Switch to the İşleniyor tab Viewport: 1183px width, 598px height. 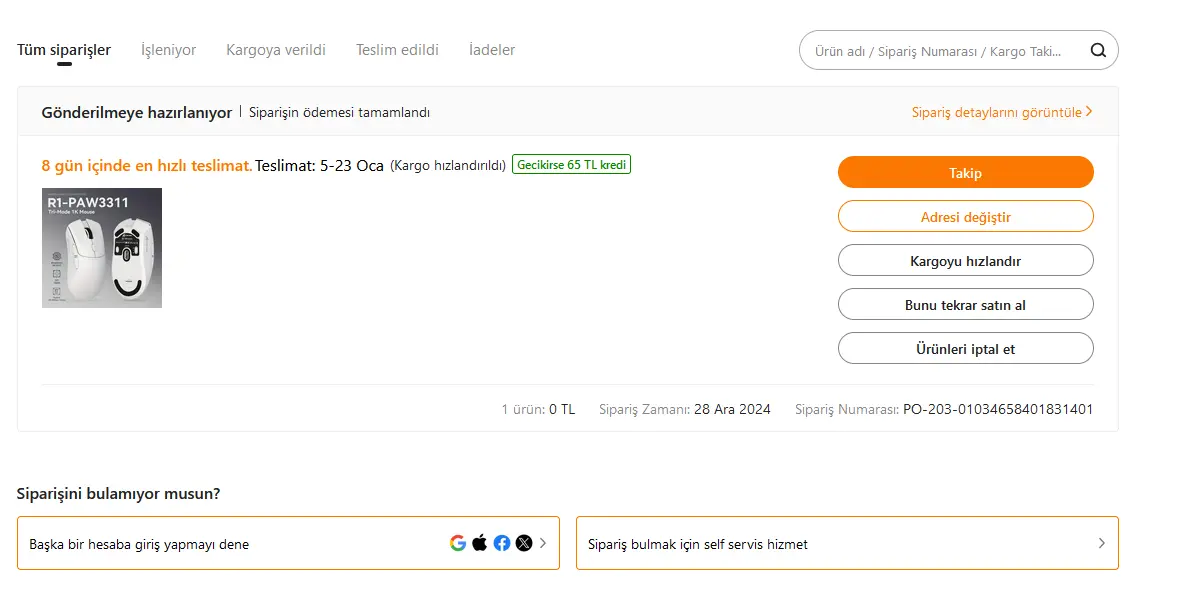coord(168,50)
